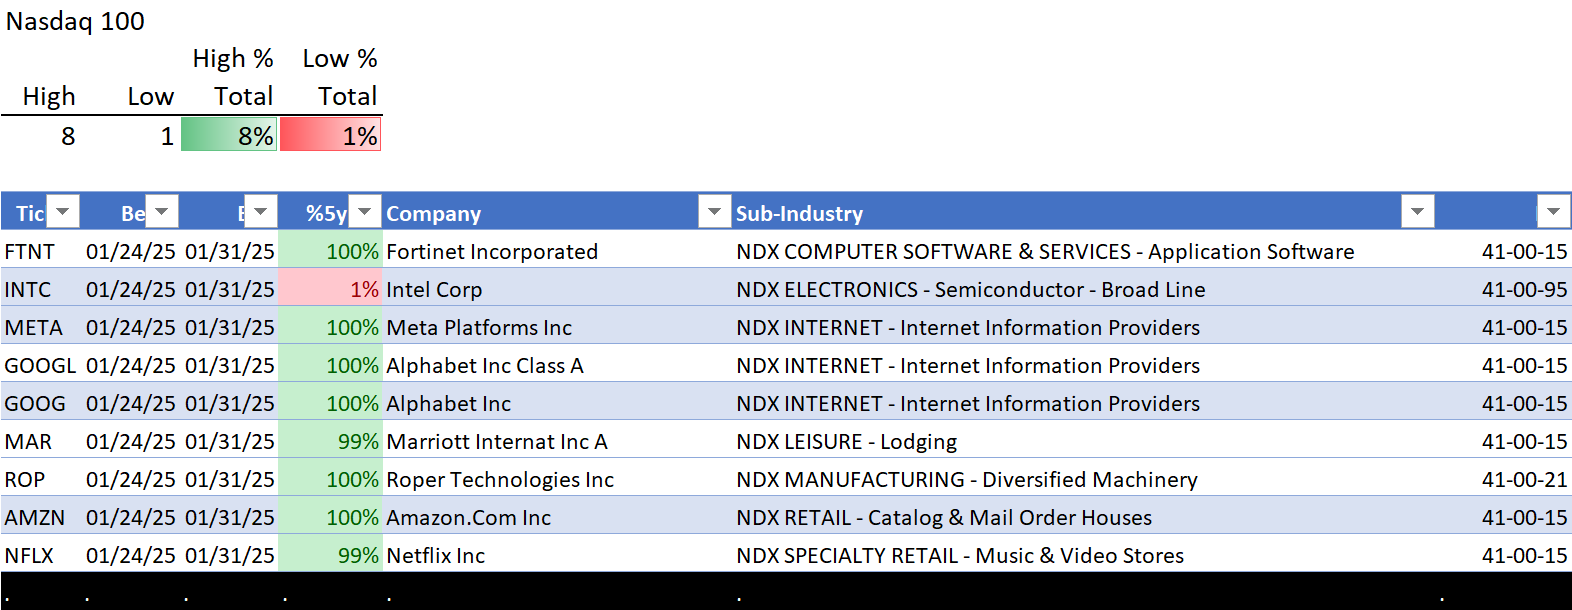Click the Low % Total header cell

pos(340,77)
